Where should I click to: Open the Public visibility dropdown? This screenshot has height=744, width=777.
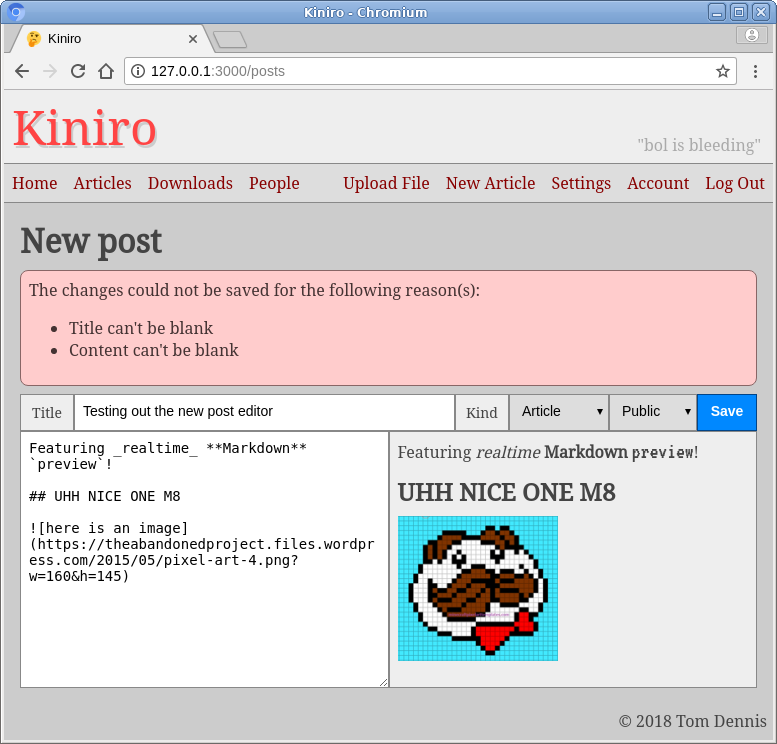click(653, 412)
